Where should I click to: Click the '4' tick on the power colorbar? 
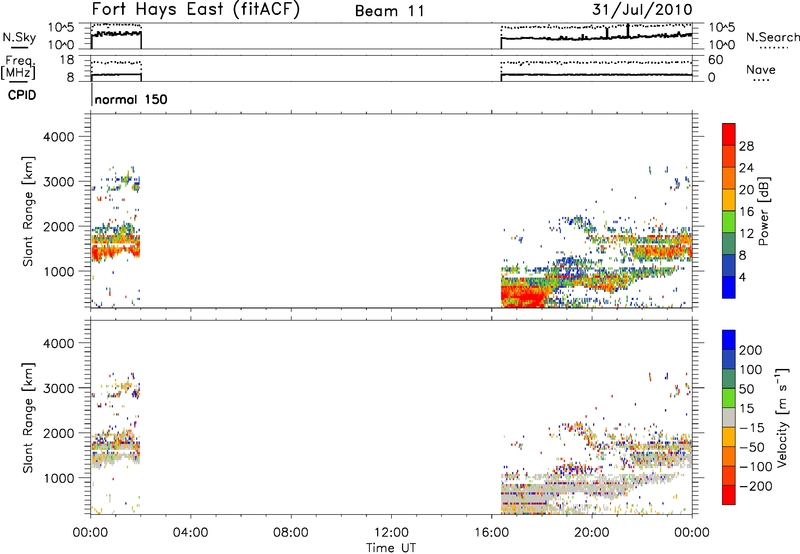742,277
